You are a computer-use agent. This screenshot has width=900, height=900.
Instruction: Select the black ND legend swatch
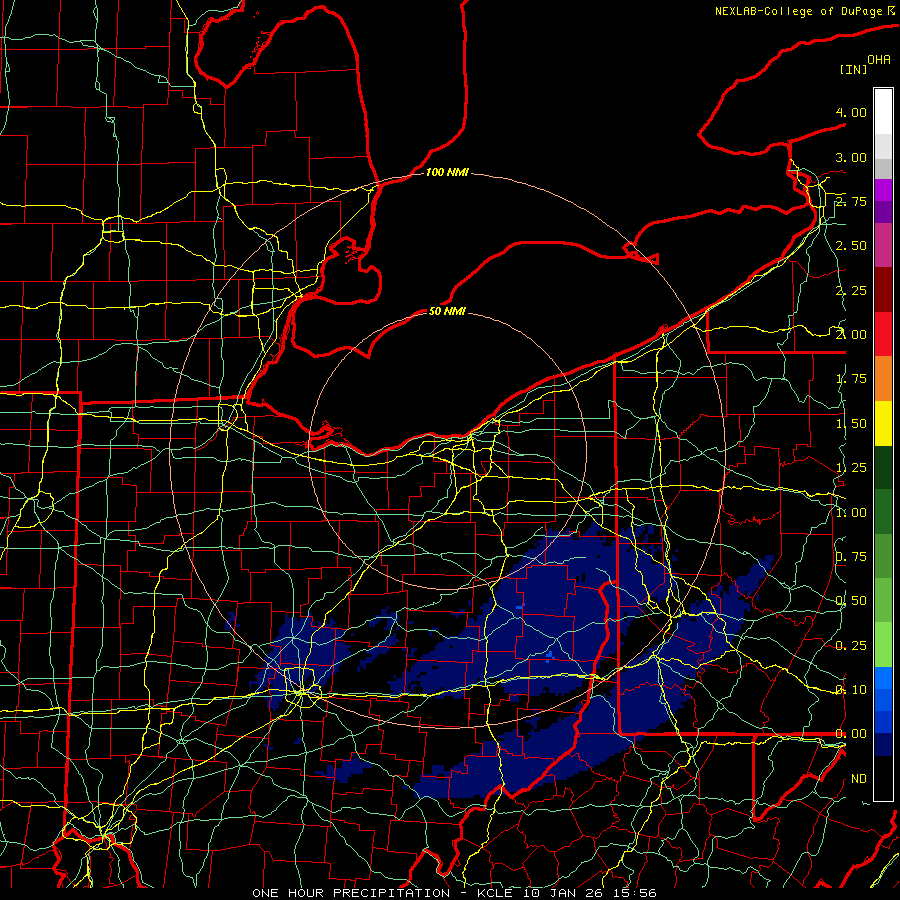click(883, 778)
